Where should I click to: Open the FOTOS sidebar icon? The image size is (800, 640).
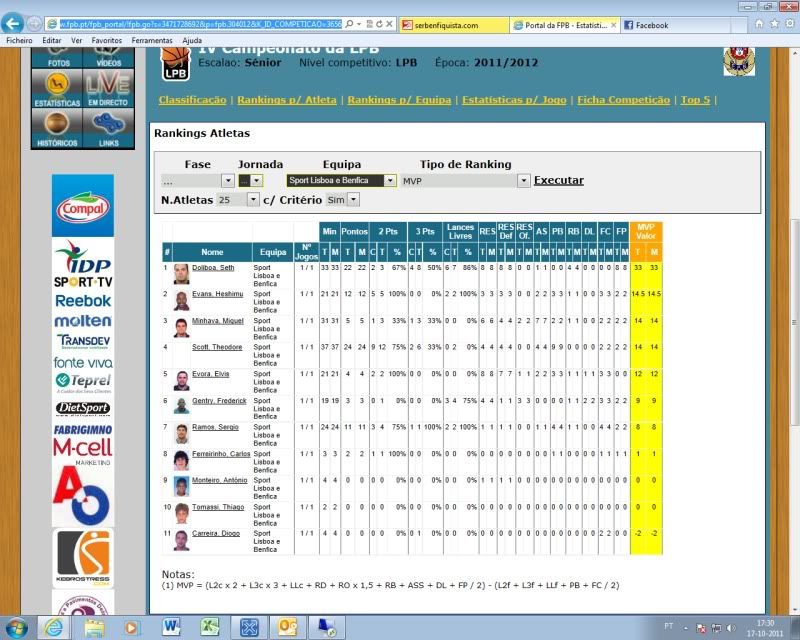(57, 58)
